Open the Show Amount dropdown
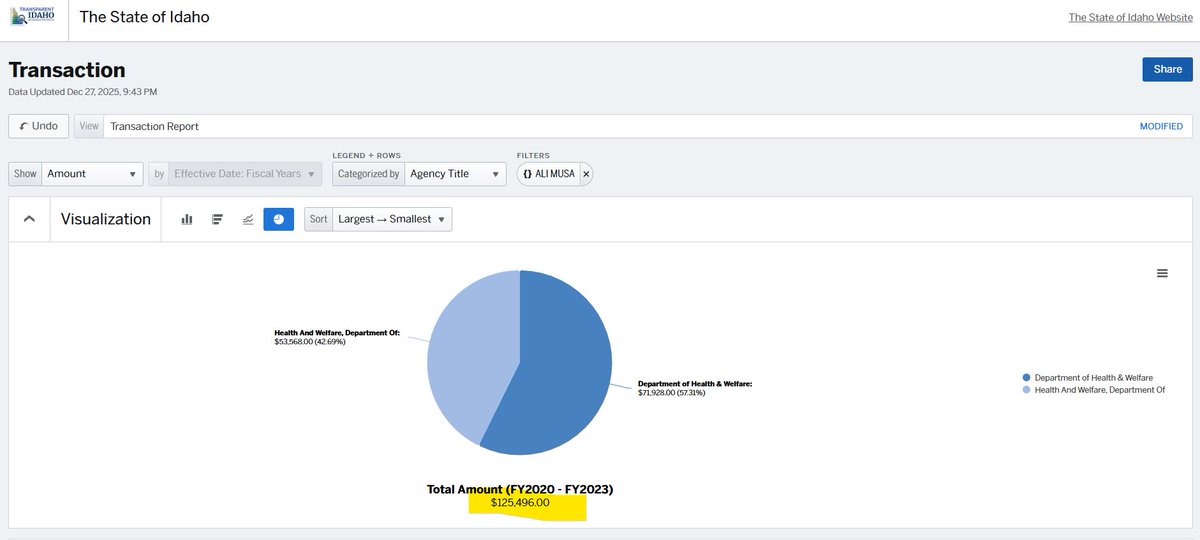The image size is (1200, 540). (93, 174)
